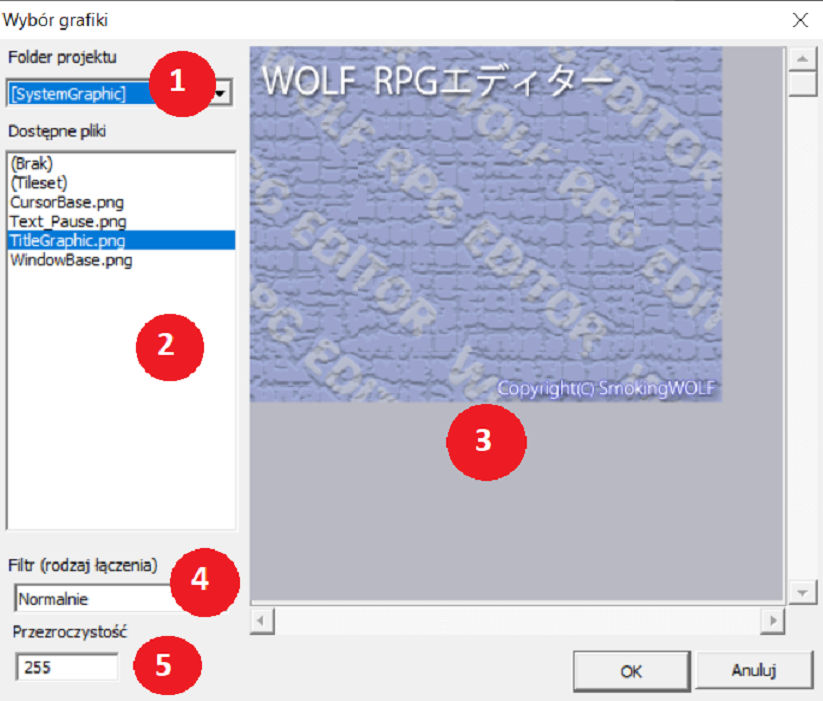The width and height of the screenshot is (823, 701).
Task: Click the horizontal scrollbar left arrow
Action: pyautogui.click(x=261, y=621)
